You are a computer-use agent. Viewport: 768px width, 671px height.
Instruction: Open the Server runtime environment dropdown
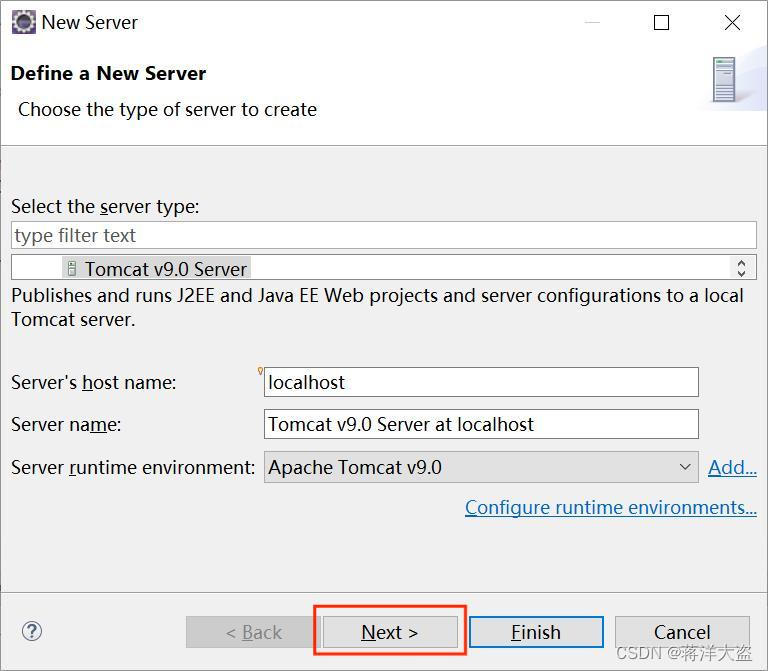coord(481,467)
